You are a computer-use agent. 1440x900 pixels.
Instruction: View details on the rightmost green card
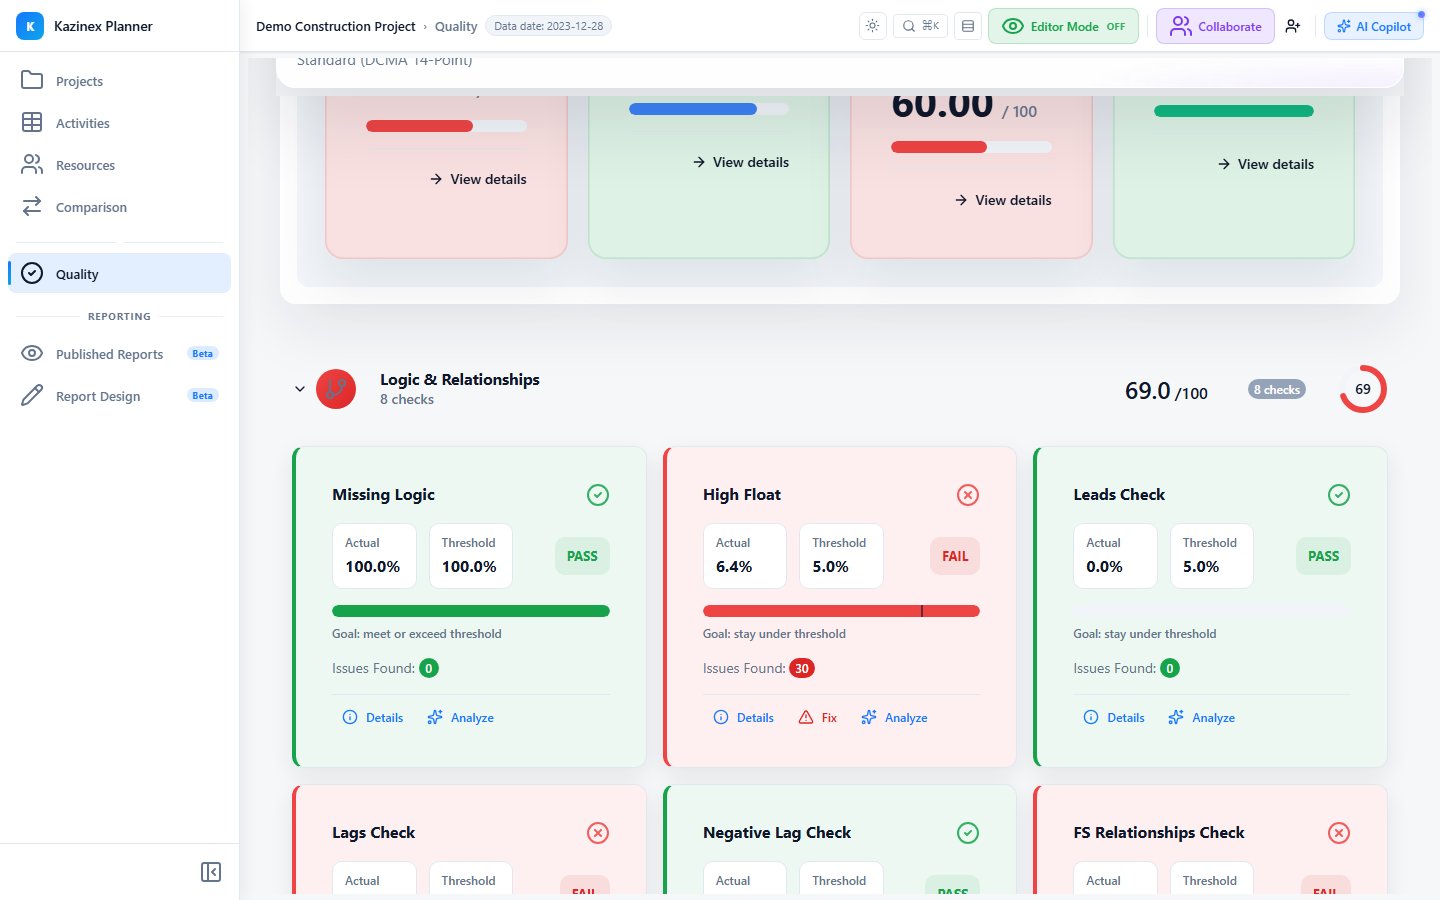click(x=1266, y=164)
